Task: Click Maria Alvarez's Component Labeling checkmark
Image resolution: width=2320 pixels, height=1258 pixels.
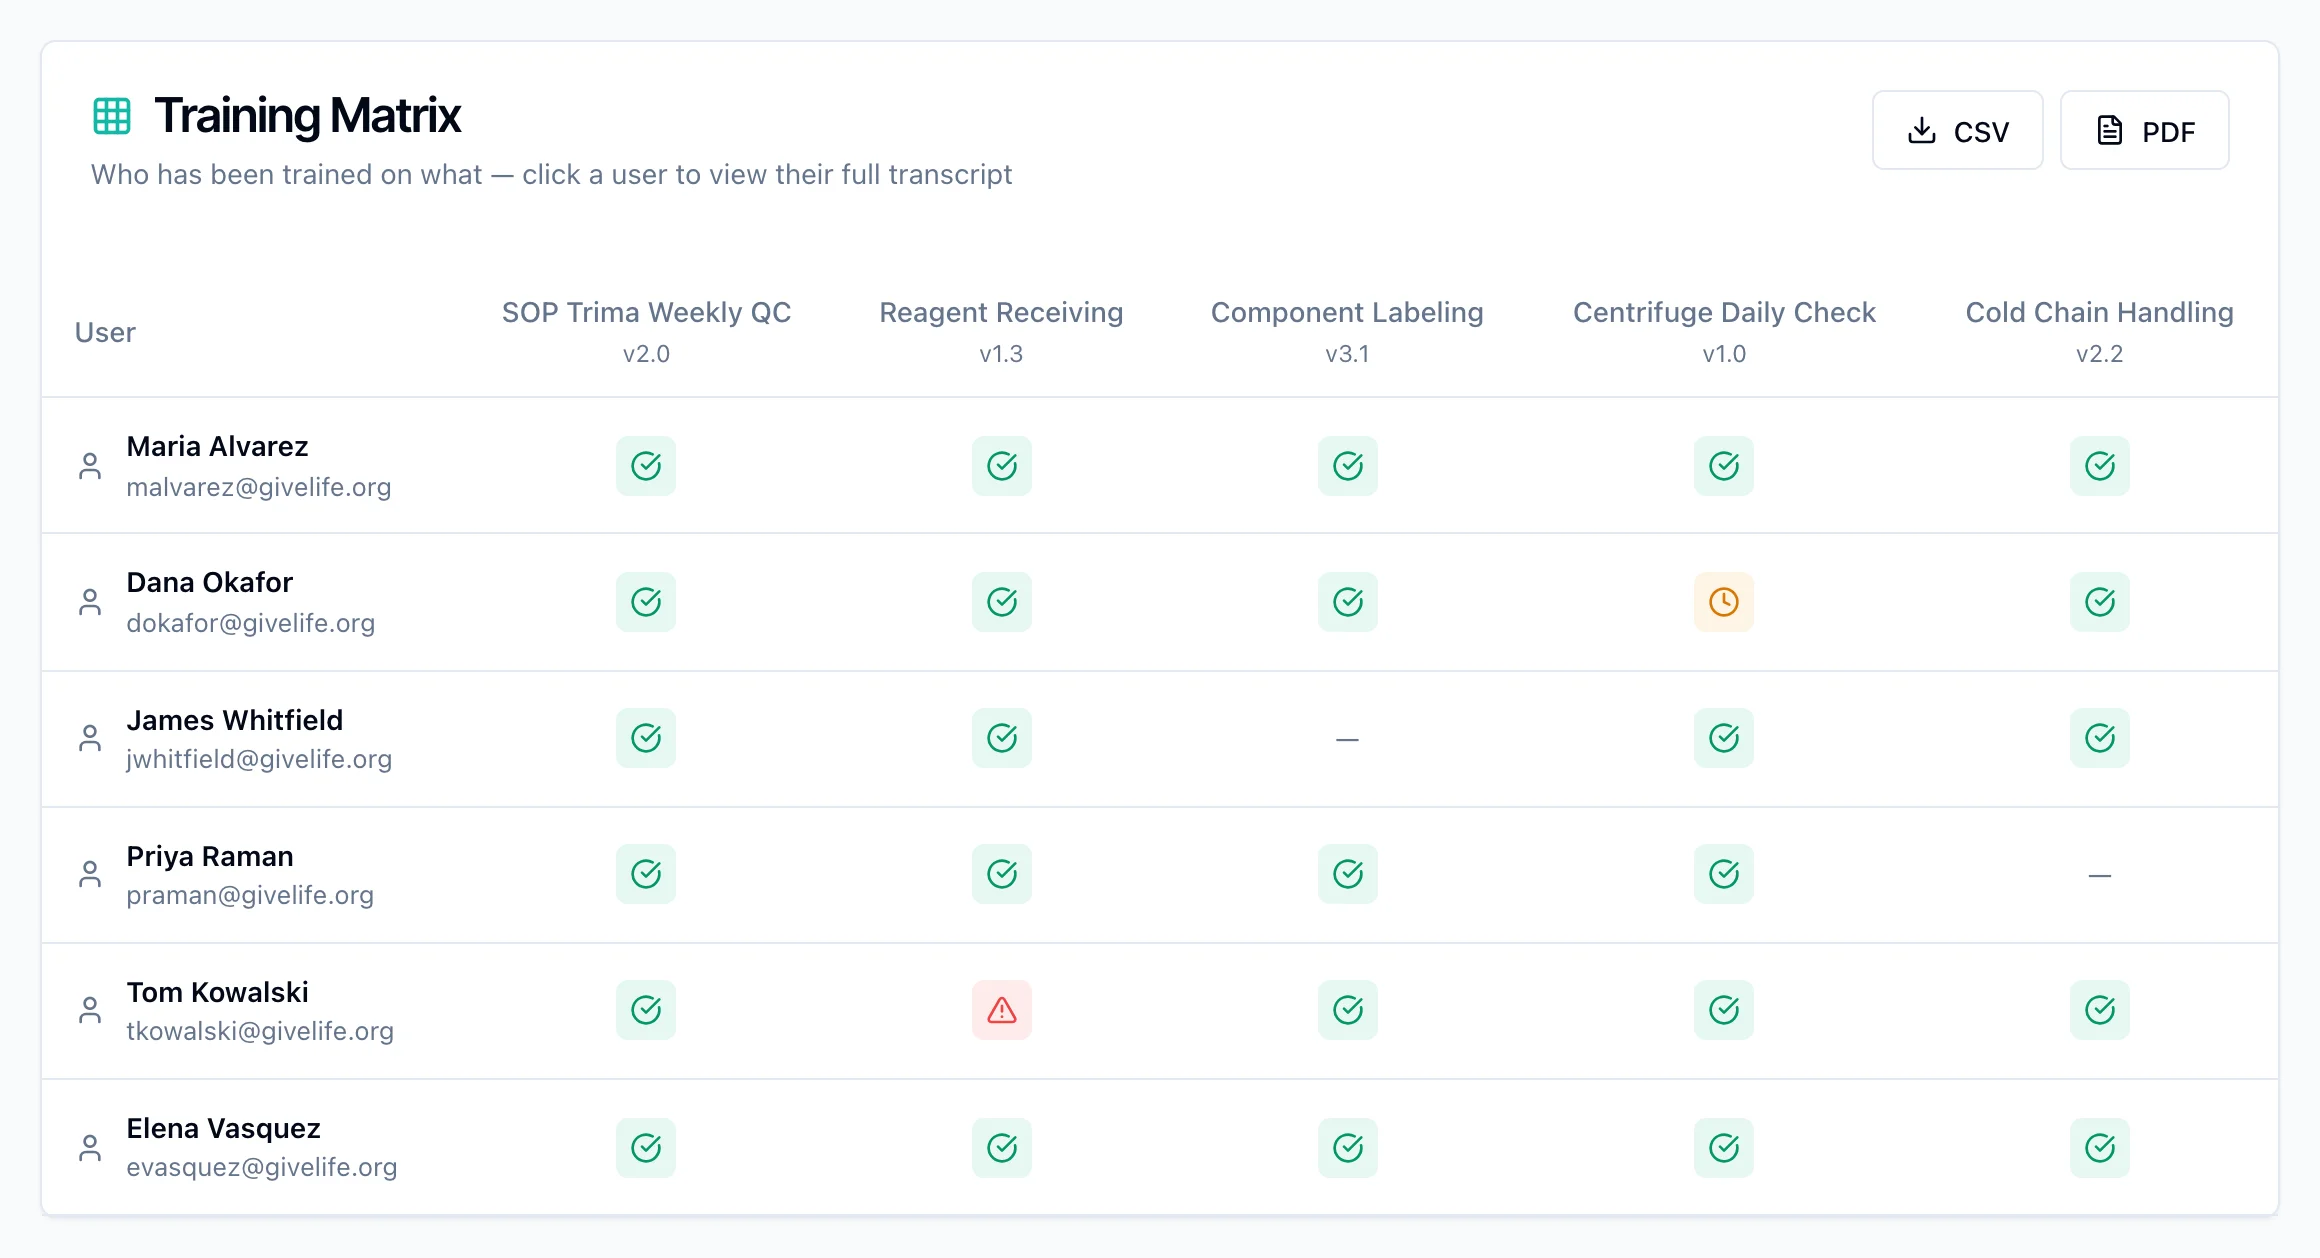Action: (x=1348, y=466)
